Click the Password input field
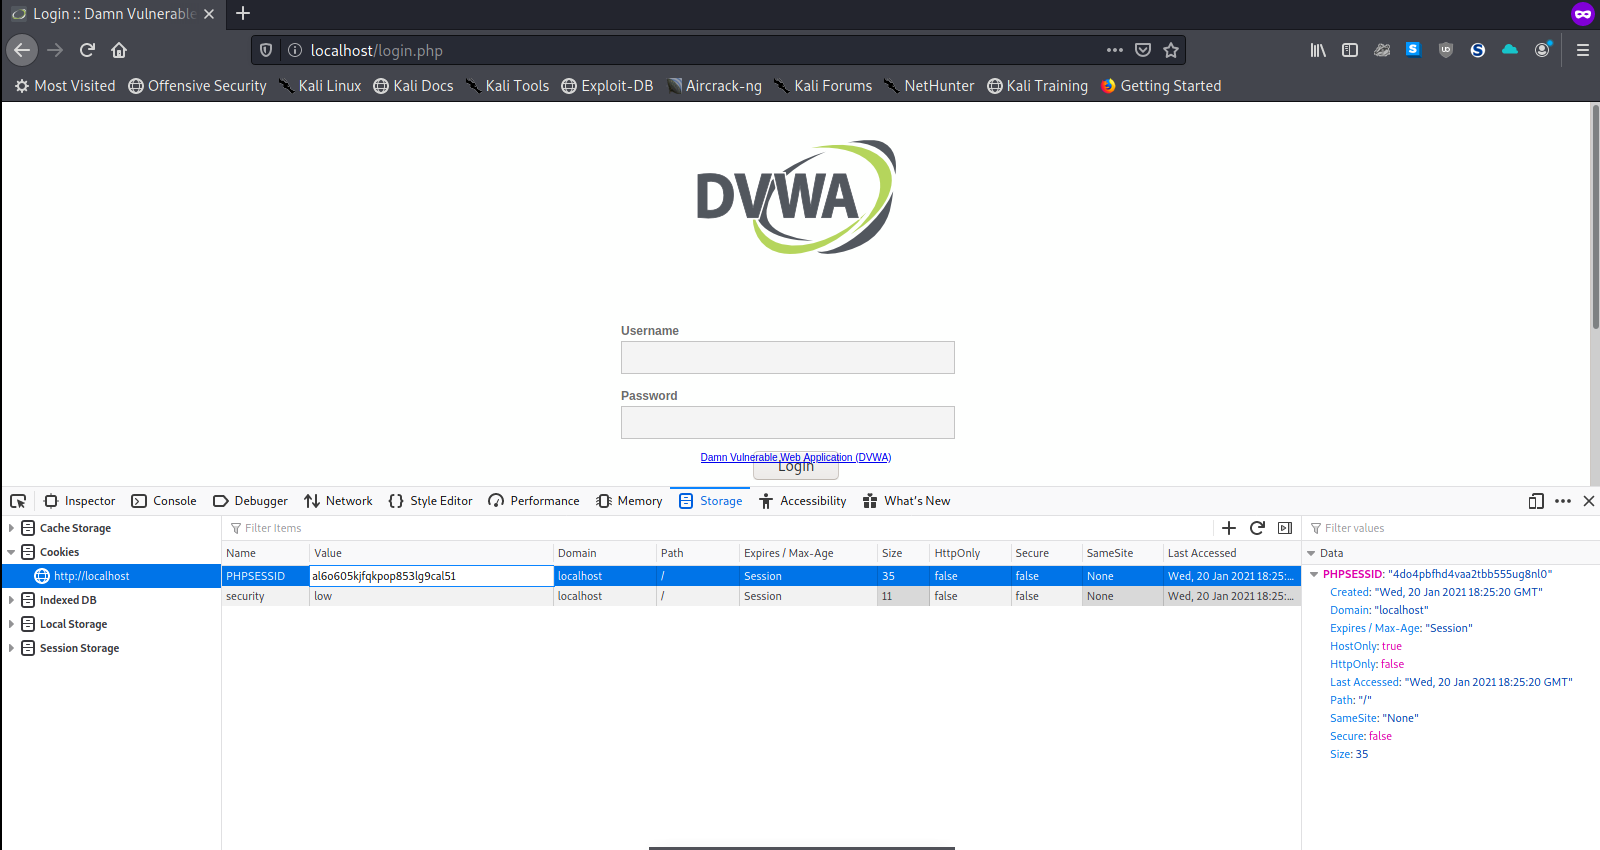Screen dimensions: 1600x850 tap(787, 422)
